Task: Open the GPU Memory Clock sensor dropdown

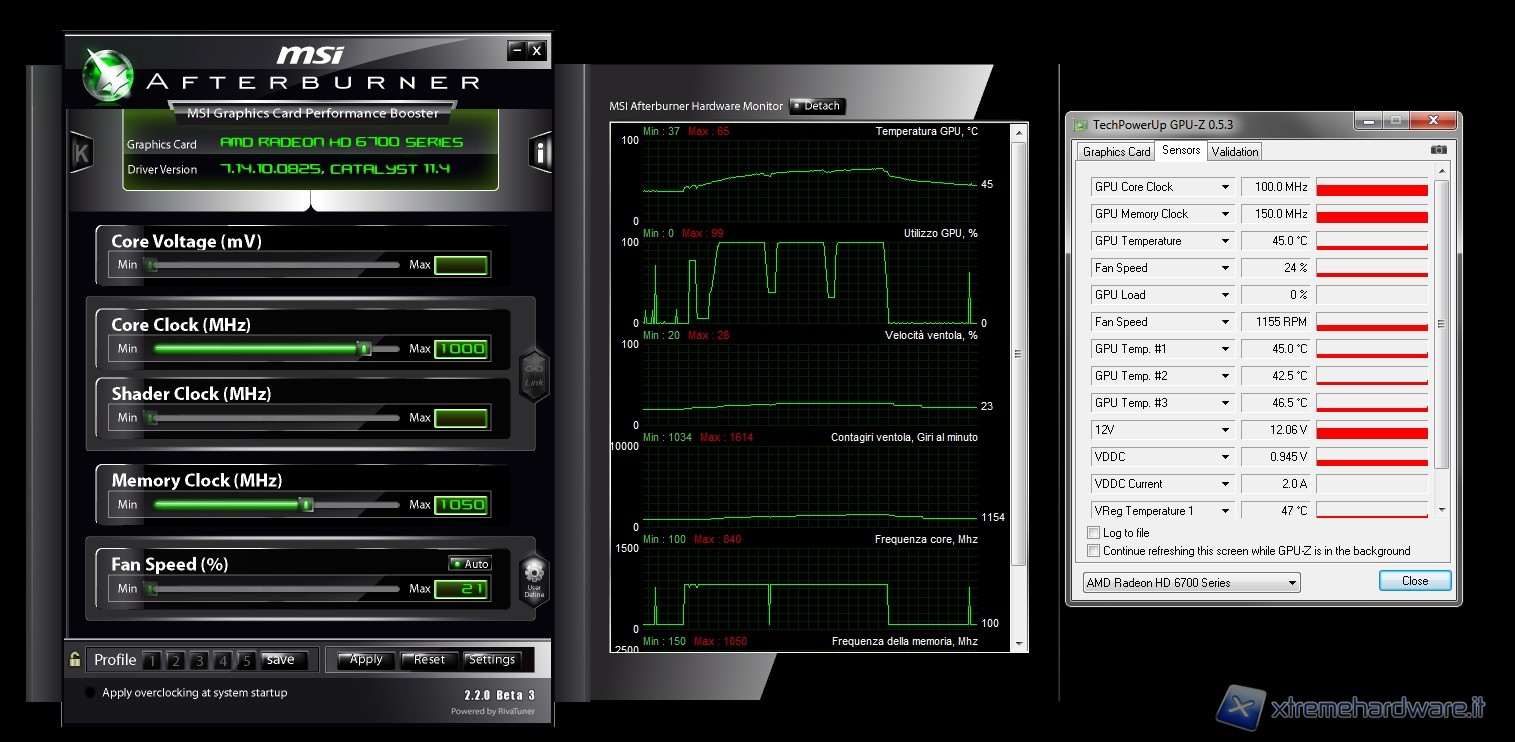Action: coord(1225,214)
